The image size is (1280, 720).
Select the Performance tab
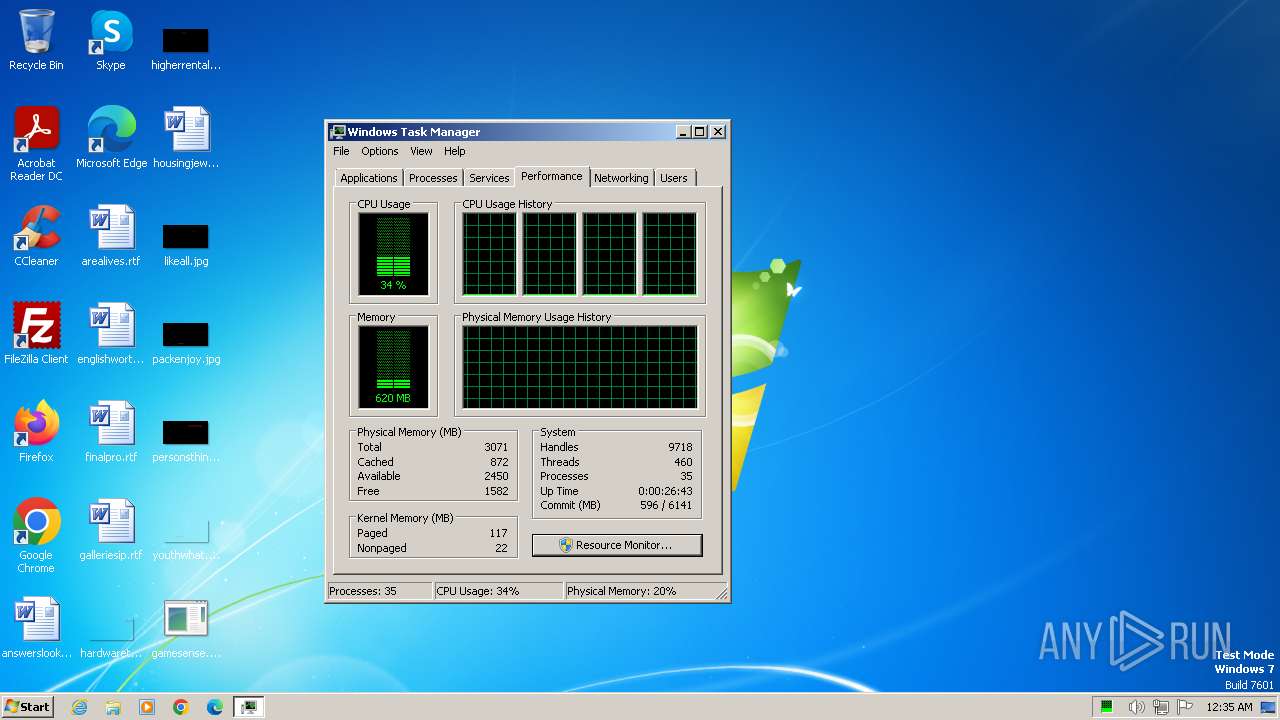click(552, 176)
